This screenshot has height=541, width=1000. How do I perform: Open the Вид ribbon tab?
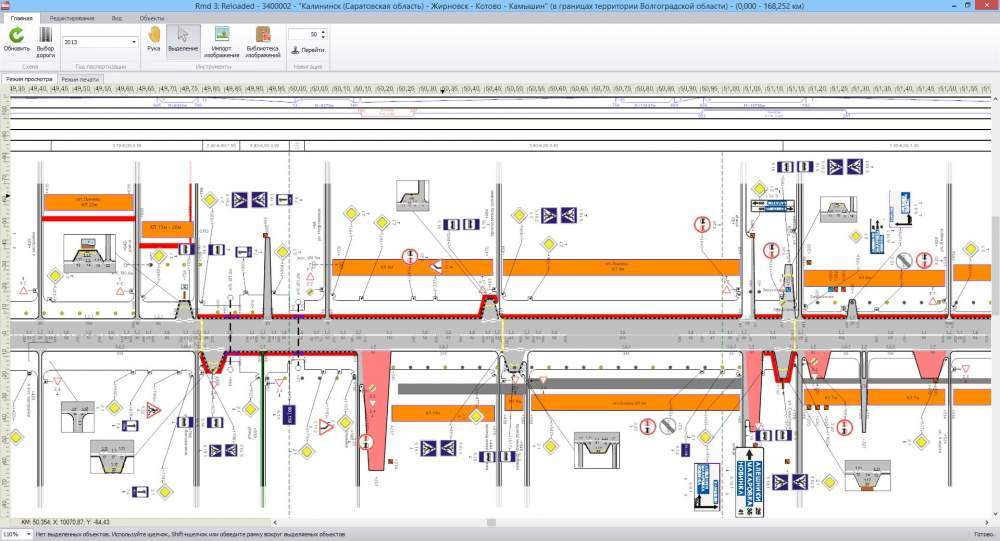(117, 18)
